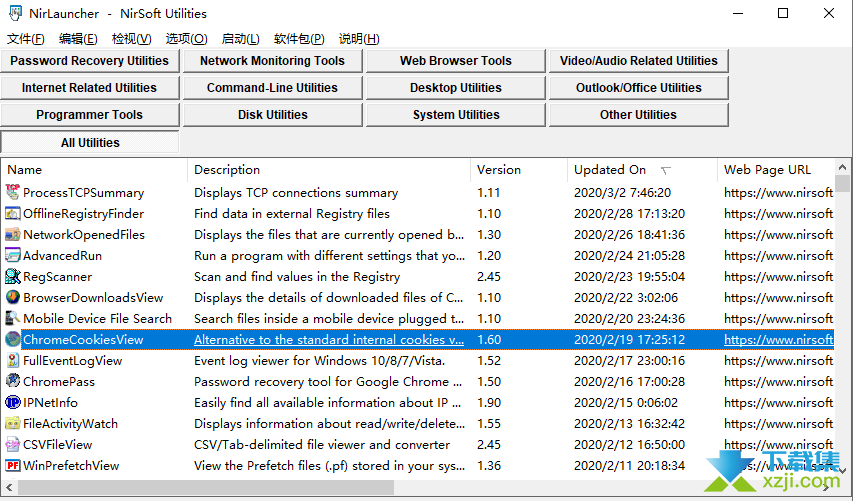
Task: Open the 说明(H) help menu
Action: (x=359, y=39)
